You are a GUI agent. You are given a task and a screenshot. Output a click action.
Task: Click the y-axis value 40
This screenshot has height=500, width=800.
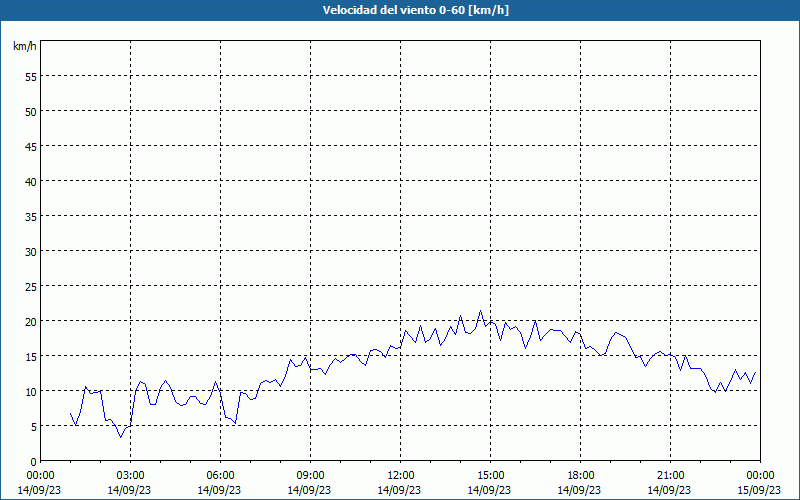[31, 182]
